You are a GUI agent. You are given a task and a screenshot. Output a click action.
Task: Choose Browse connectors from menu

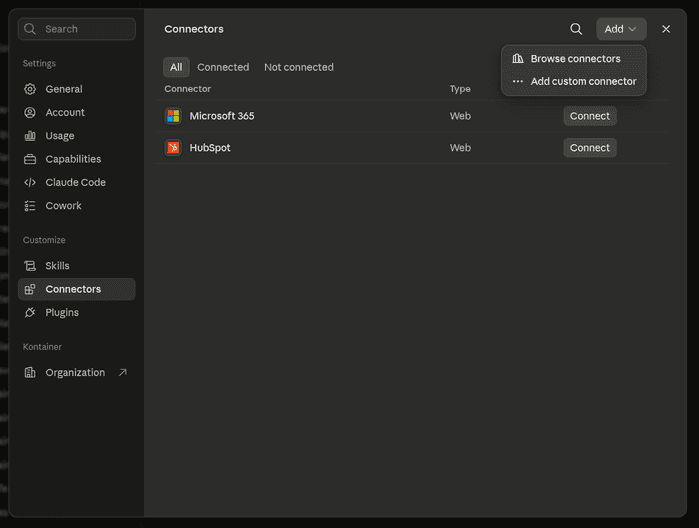point(574,58)
